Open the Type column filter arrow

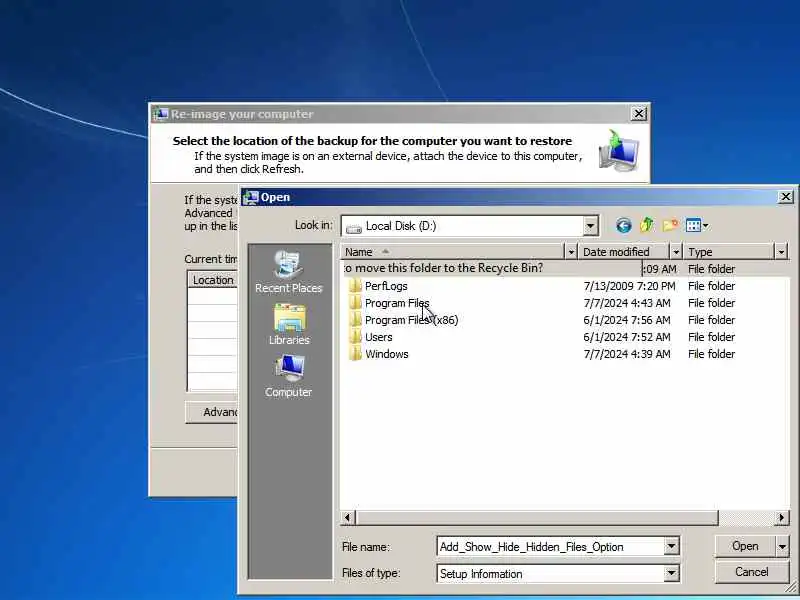[x=781, y=252]
